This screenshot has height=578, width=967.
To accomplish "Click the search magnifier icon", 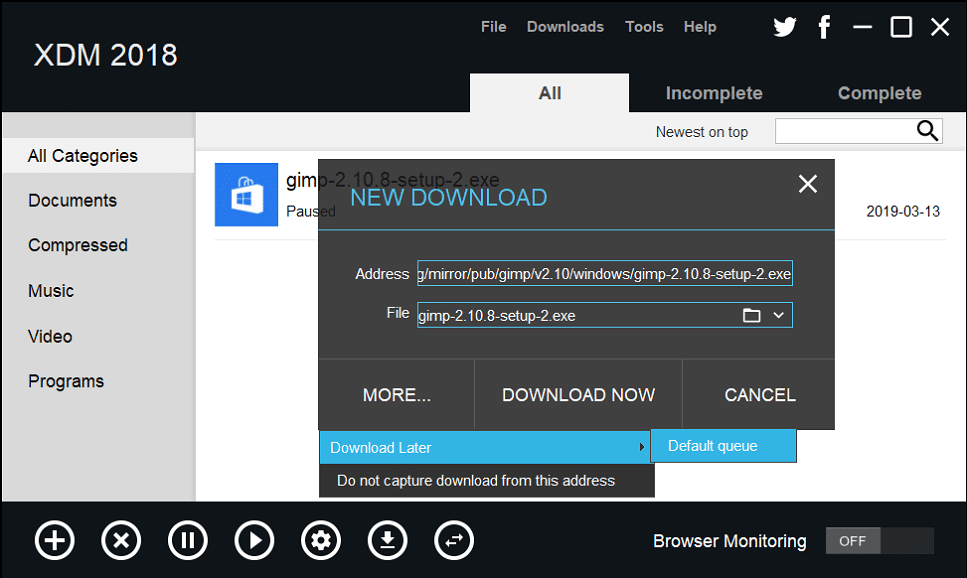I will coord(927,131).
